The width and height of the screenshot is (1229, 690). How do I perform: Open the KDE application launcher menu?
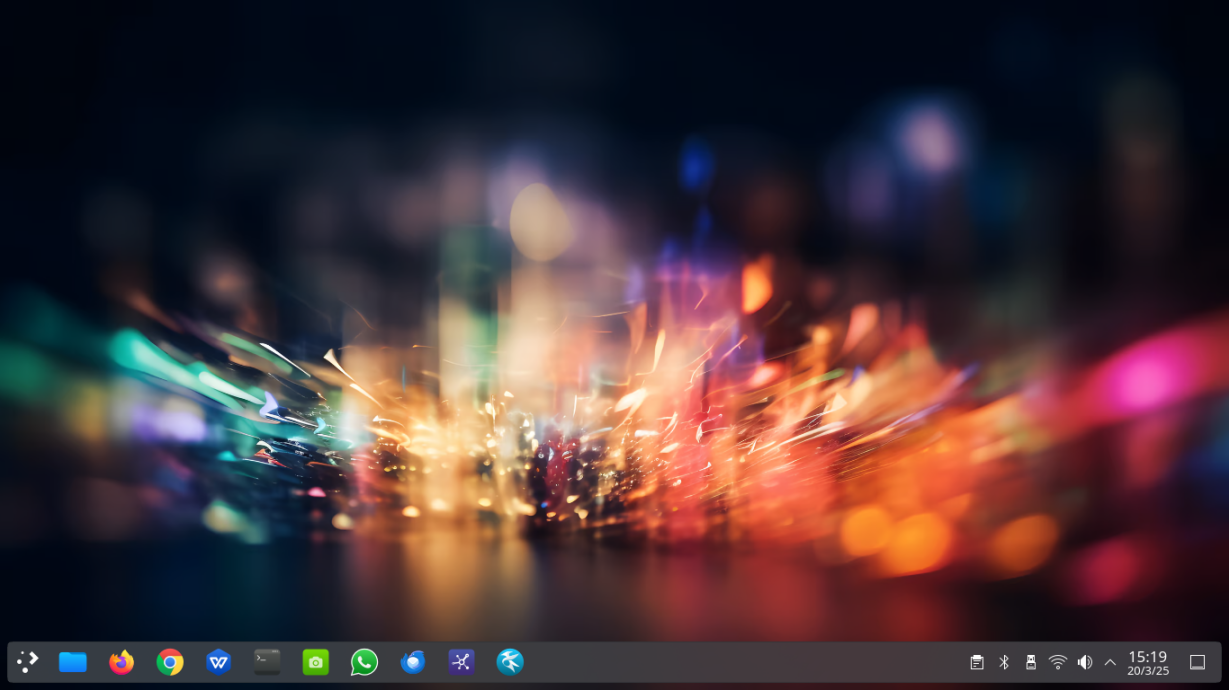coord(27,662)
